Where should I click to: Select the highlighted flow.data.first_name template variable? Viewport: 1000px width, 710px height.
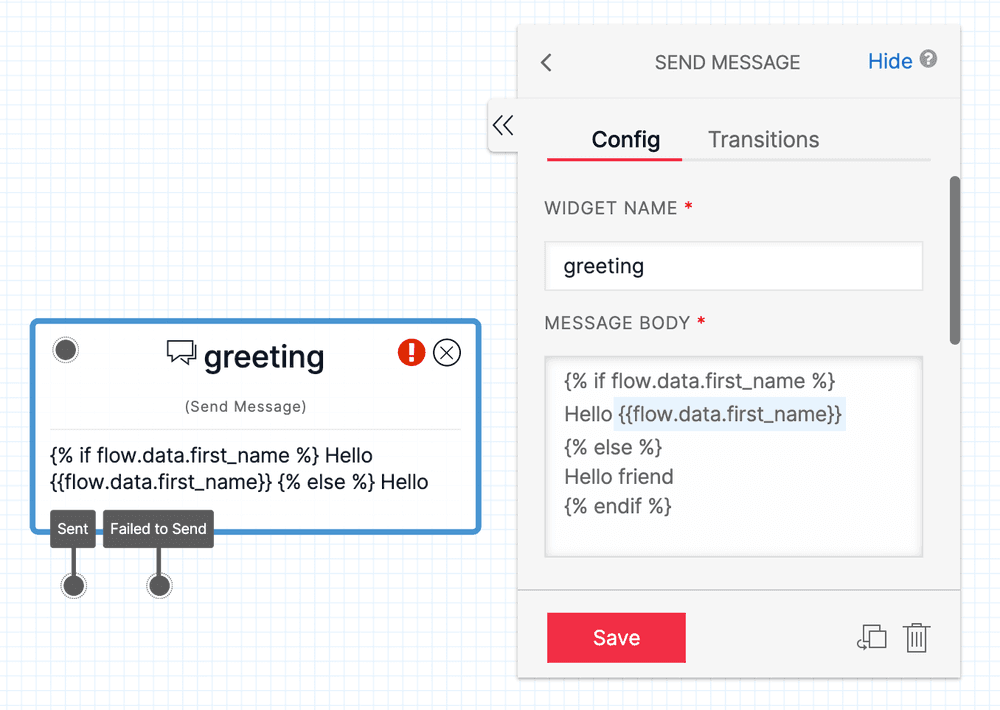coord(729,414)
